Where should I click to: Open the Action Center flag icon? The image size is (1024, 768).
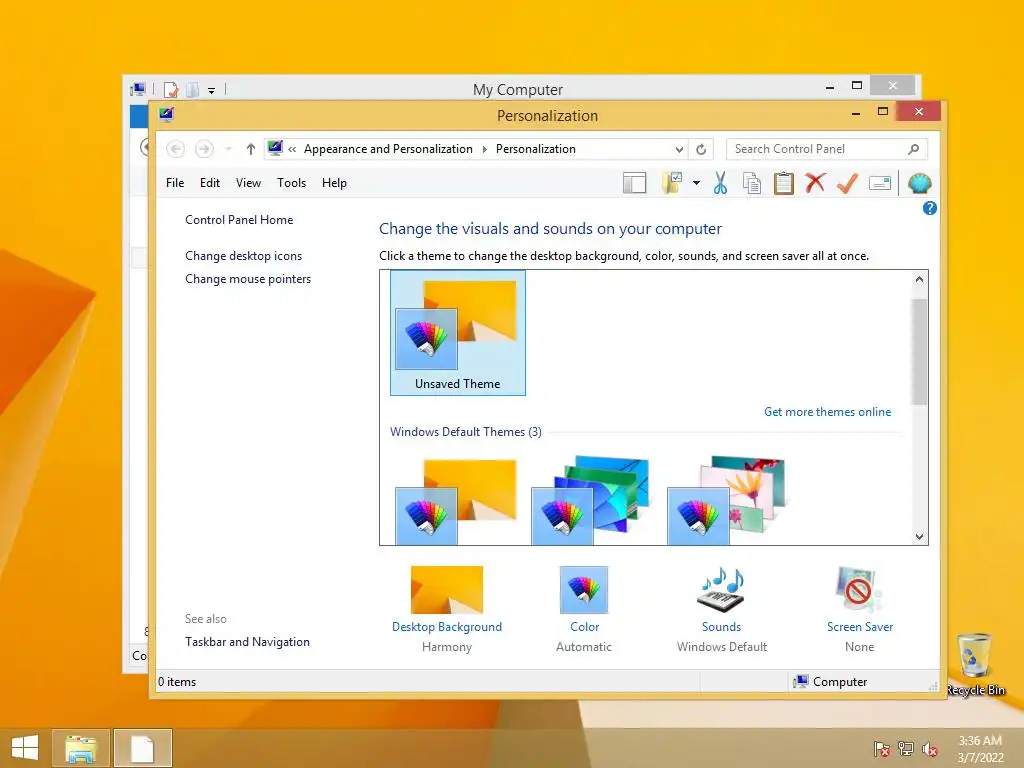point(882,748)
